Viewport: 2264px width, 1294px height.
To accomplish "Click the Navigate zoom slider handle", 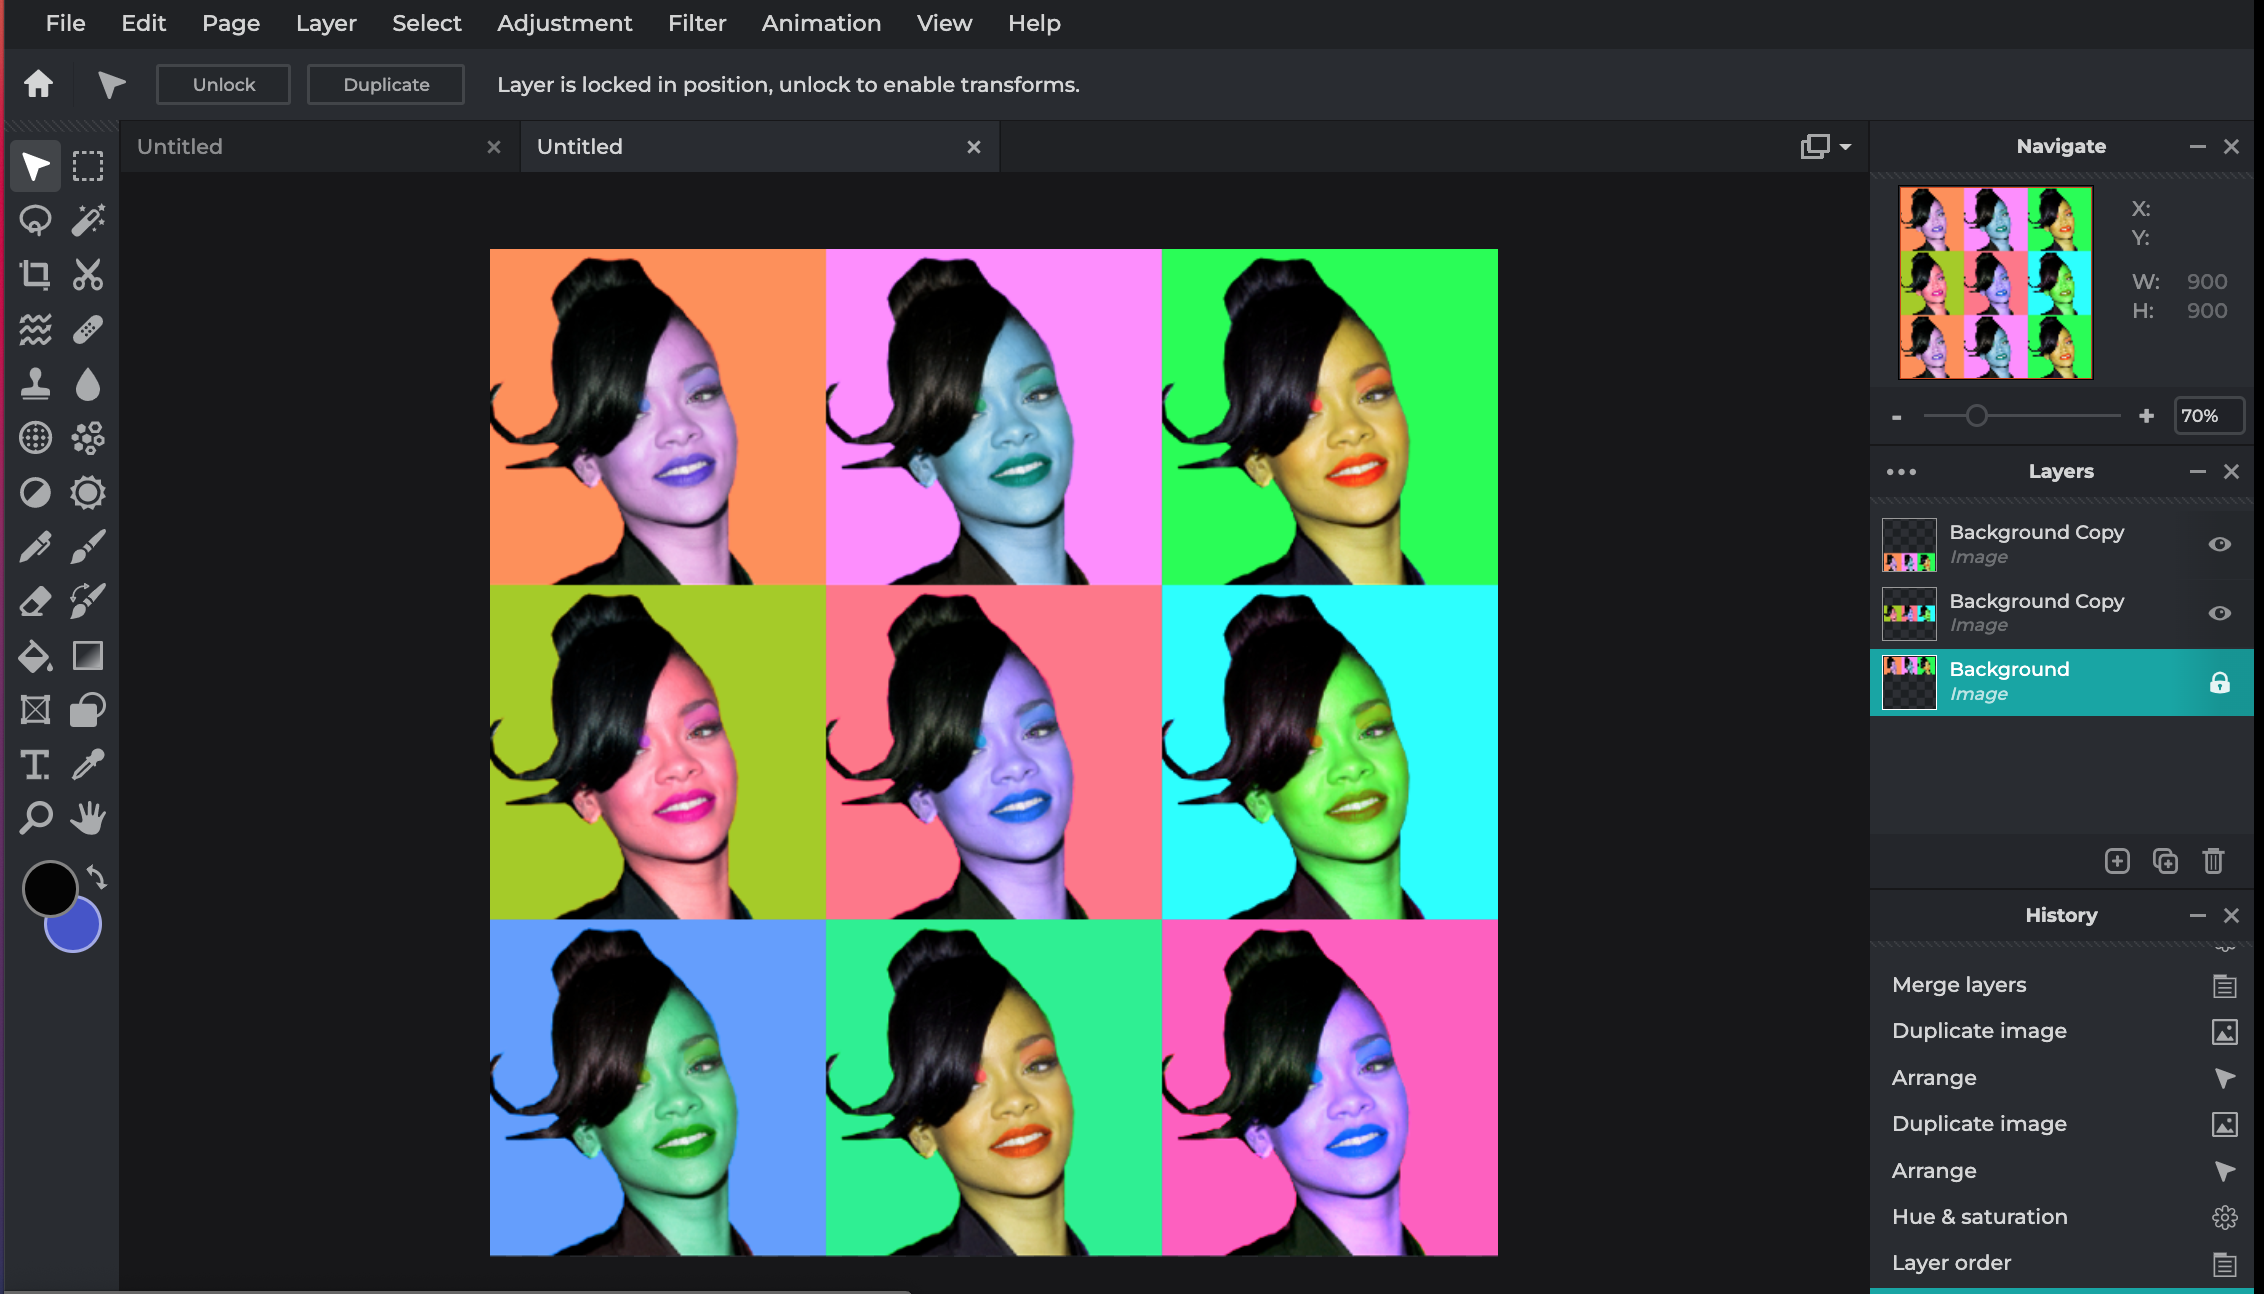I will pyautogui.click(x=1976, y=416).
